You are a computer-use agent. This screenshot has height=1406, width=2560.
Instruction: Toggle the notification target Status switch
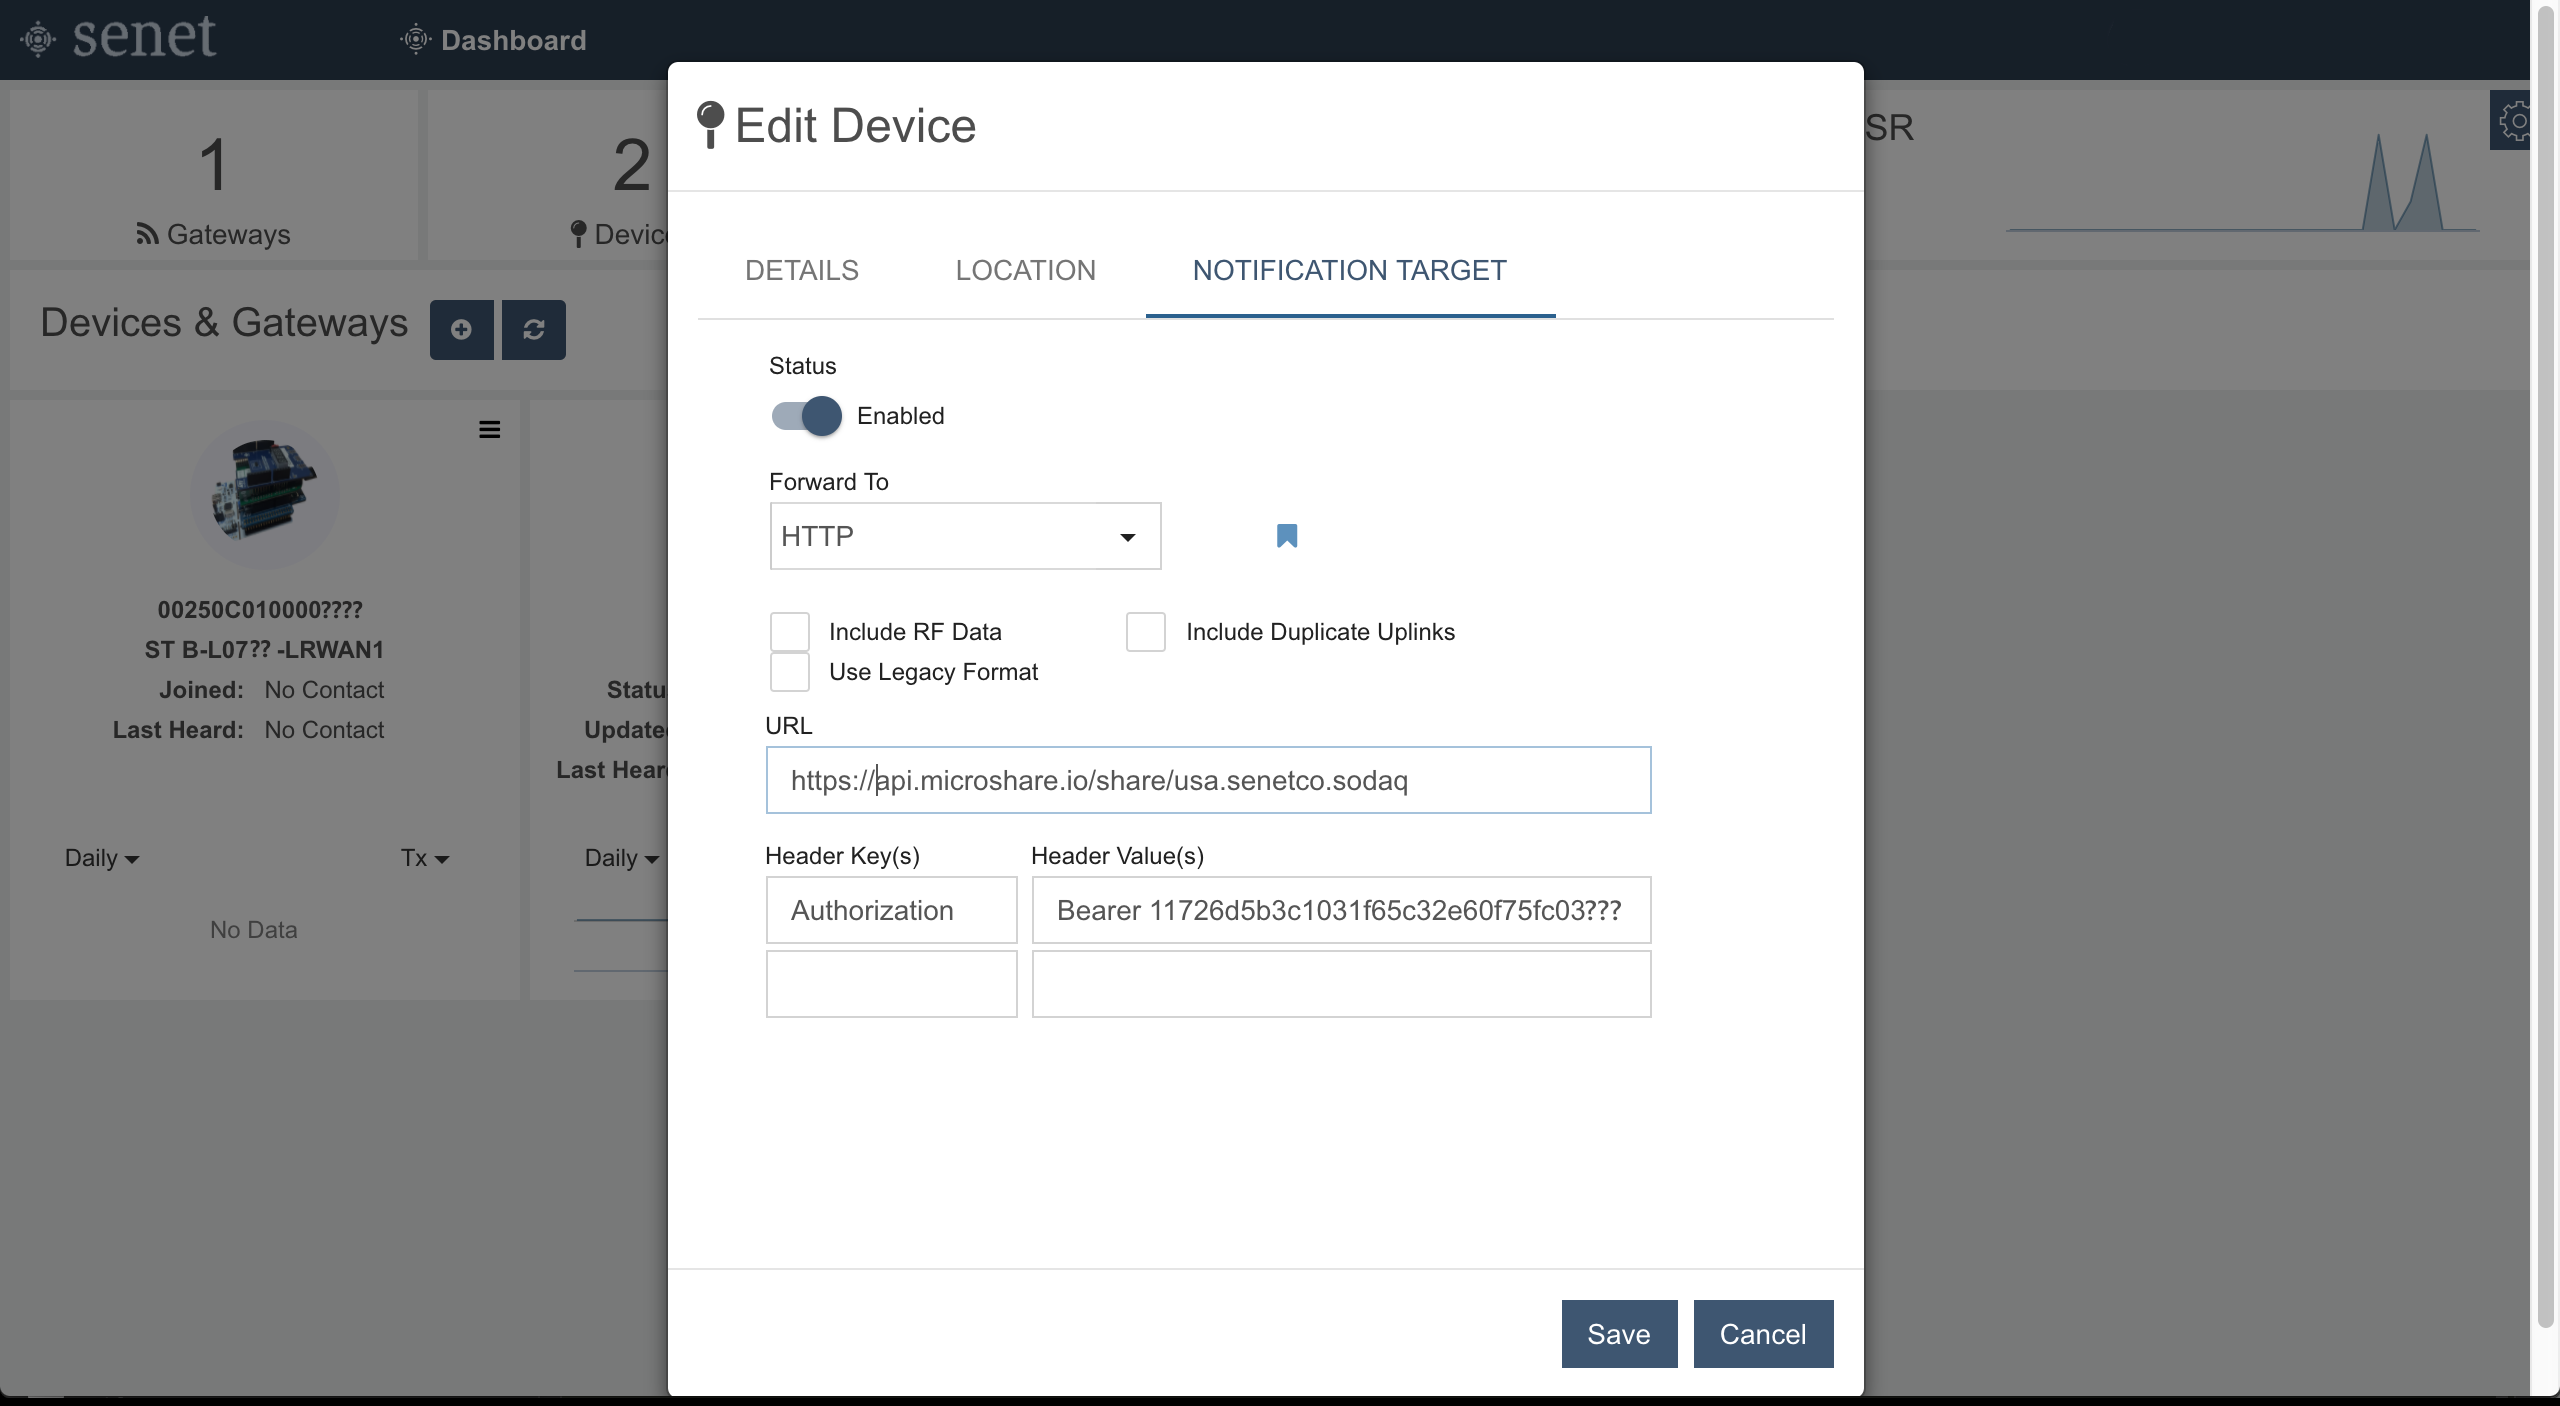pos(808,414)
